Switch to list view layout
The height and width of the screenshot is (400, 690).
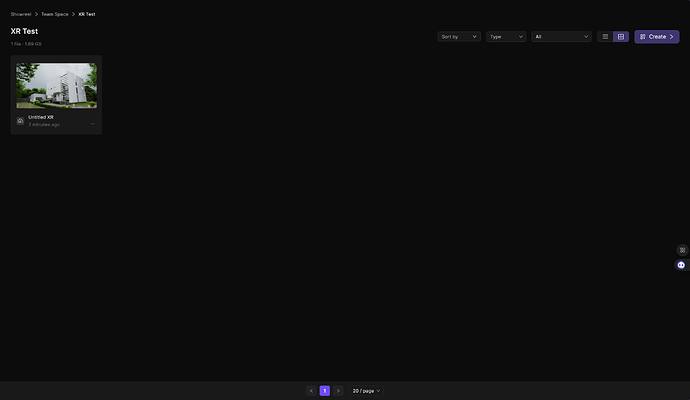point(605,37)
